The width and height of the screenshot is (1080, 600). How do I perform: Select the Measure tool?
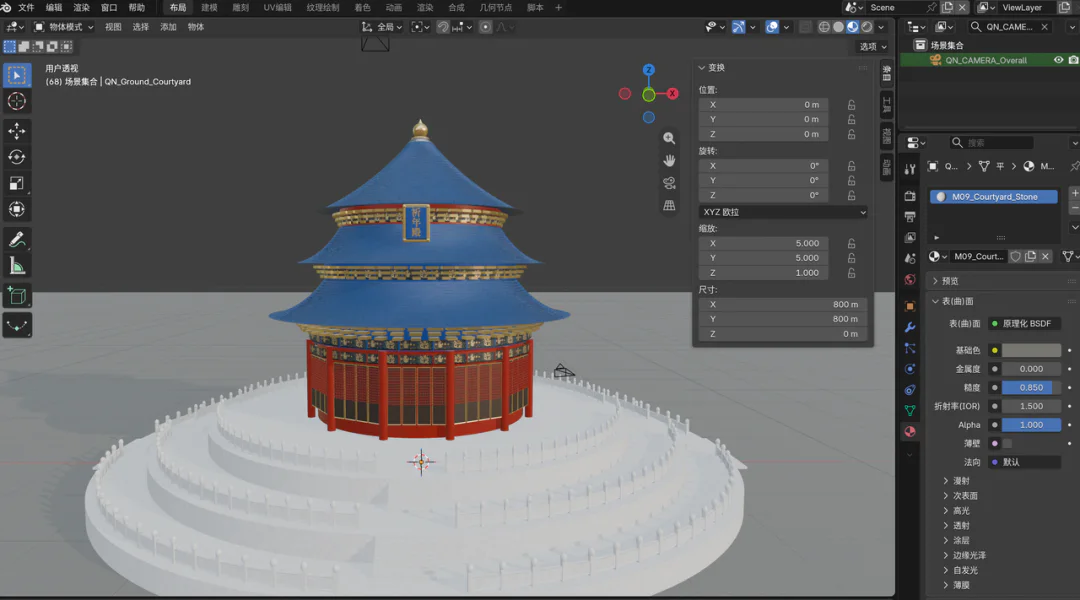(17, 267)
